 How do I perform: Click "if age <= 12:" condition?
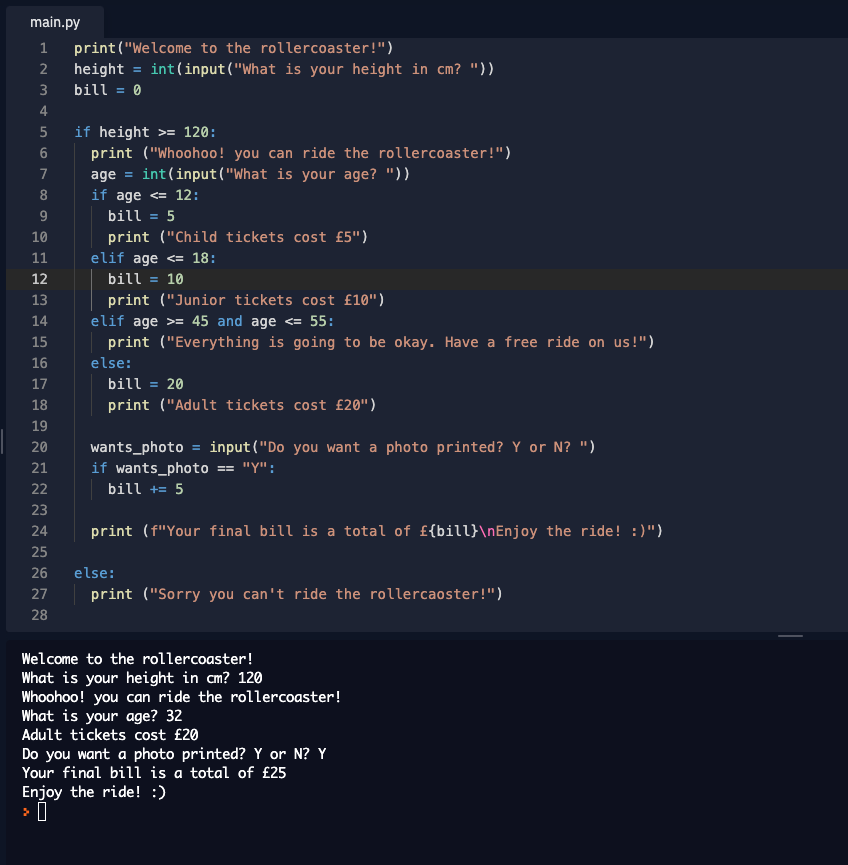click(x=145, y=195)
